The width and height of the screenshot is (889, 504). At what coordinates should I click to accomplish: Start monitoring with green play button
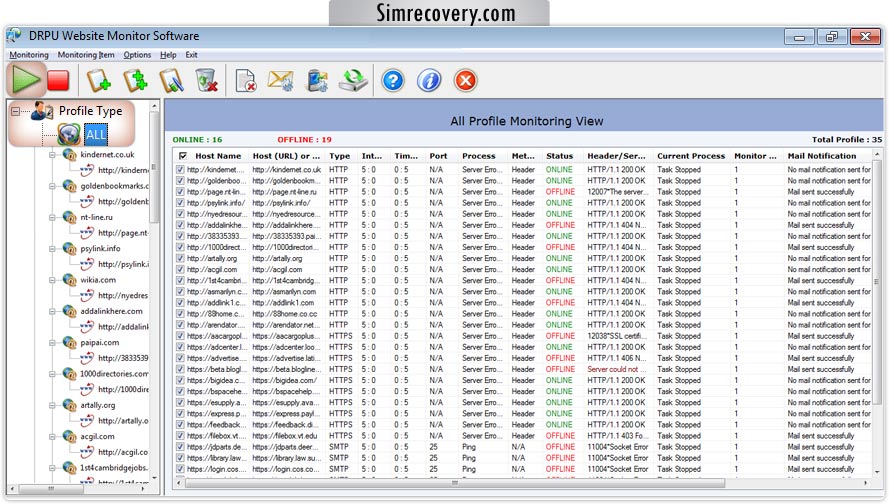coord(26,80)
